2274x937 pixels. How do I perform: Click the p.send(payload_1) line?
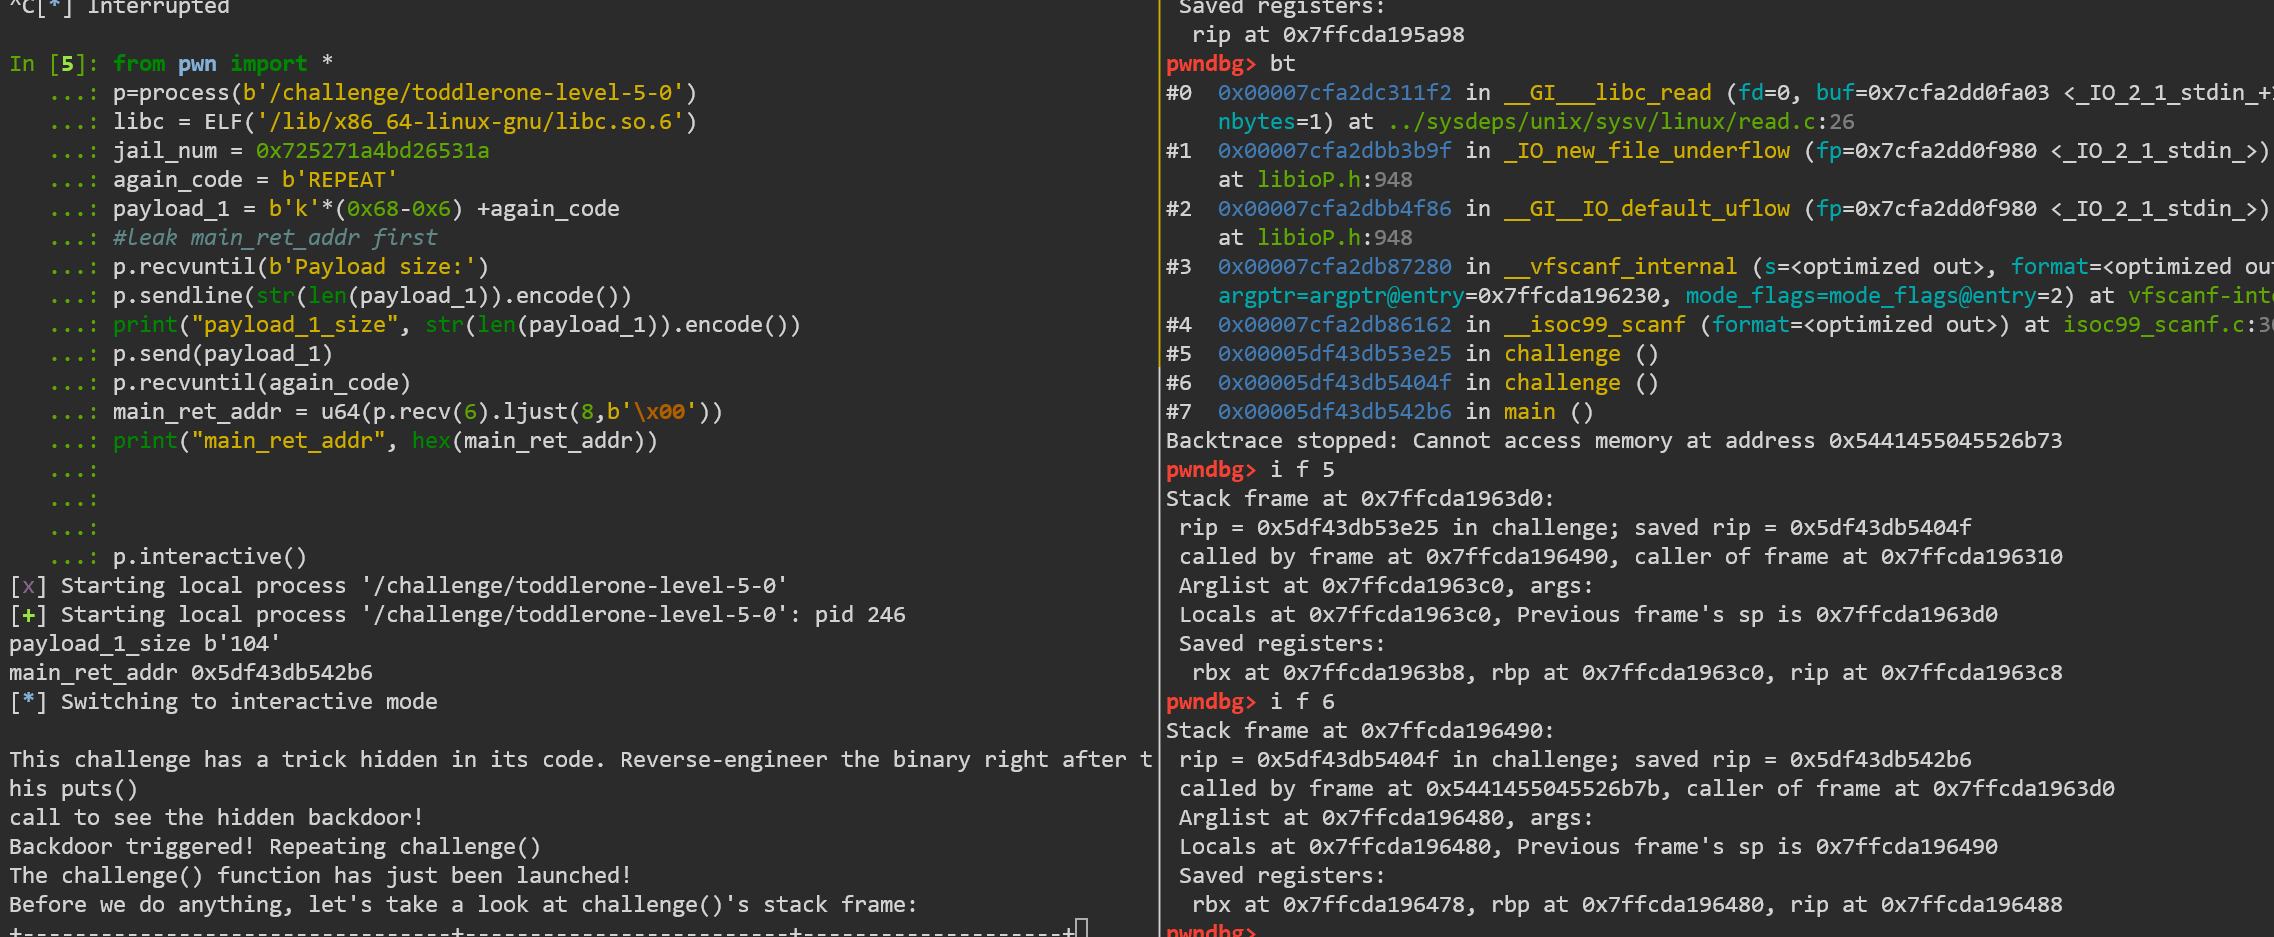click(223, 354)
